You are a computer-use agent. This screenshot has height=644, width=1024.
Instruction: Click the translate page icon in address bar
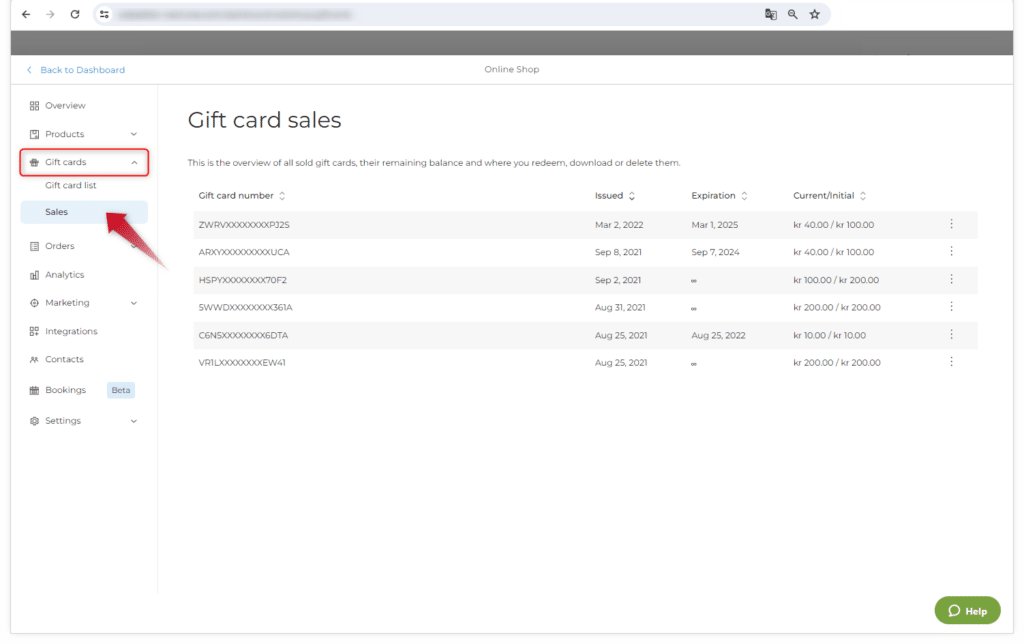tap(770, 15)
